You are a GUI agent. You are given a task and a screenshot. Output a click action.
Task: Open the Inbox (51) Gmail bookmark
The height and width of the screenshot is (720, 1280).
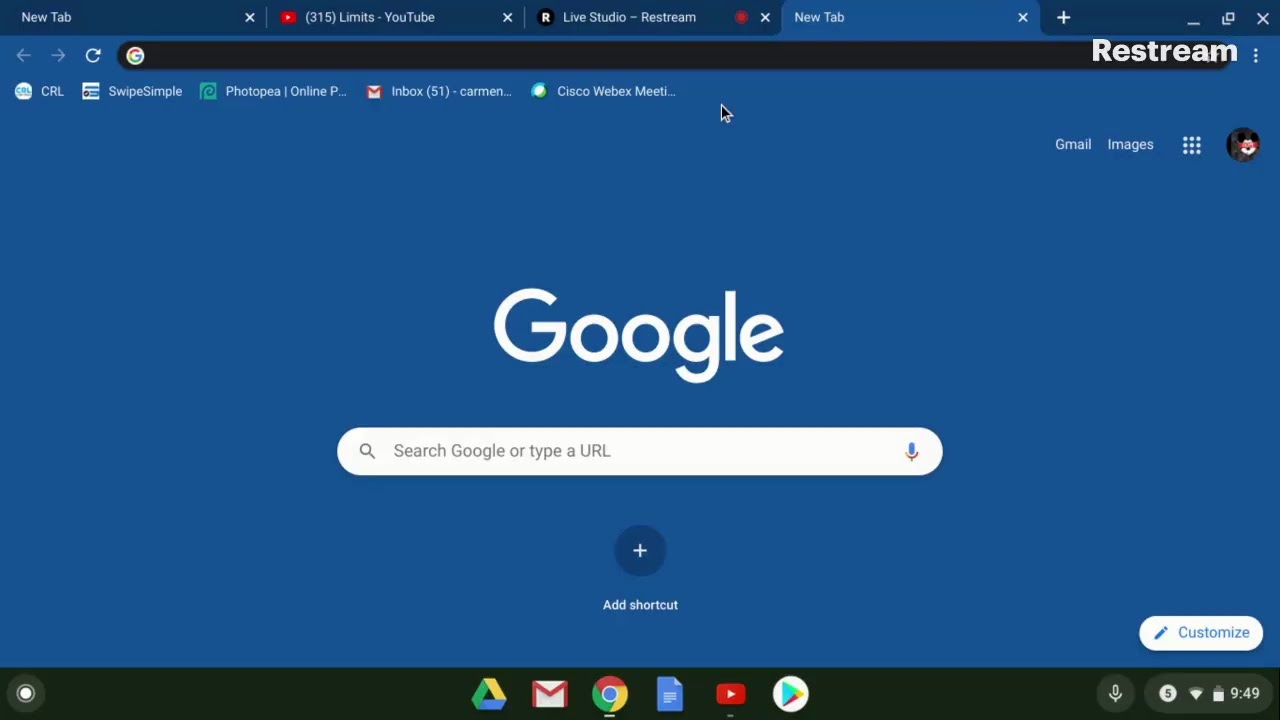(439, 91)
